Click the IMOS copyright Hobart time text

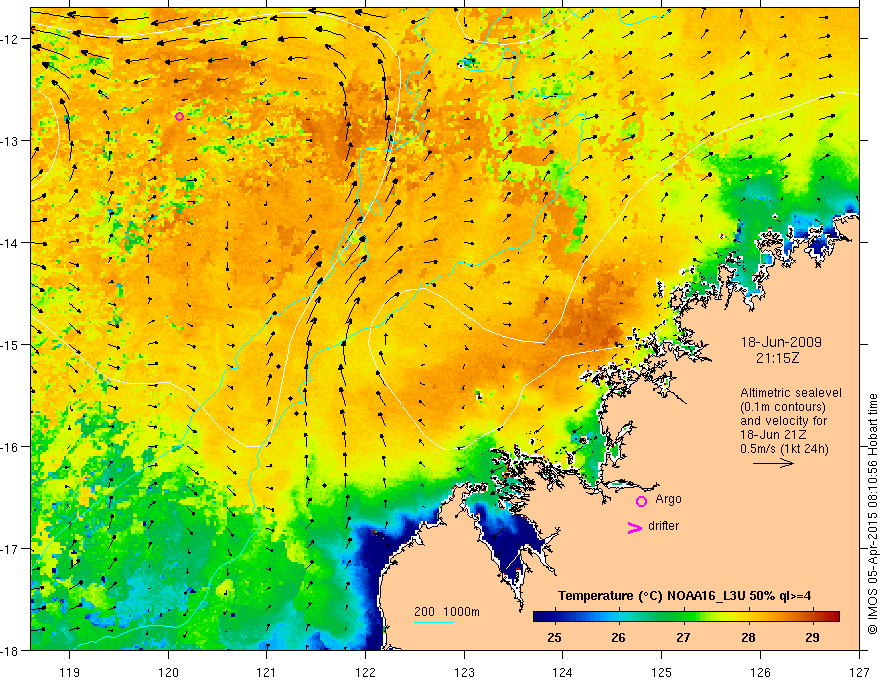point(872,514)
